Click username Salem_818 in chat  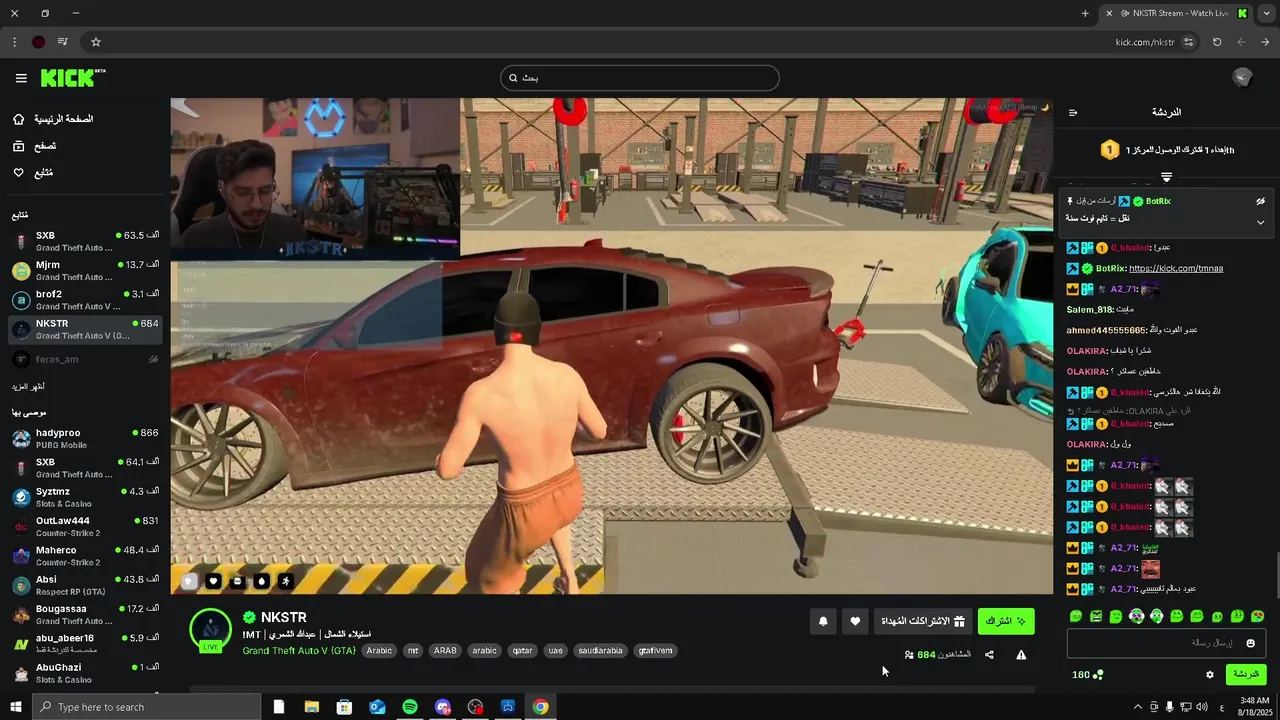1090,310
